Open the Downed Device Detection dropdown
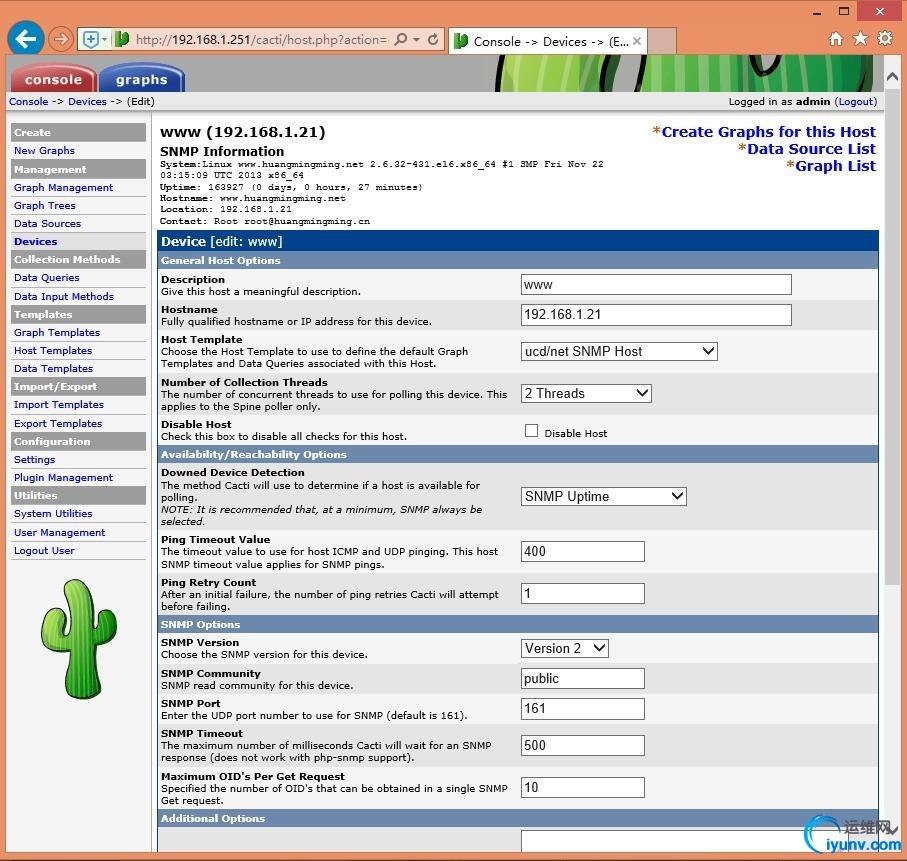 [603, 496]
